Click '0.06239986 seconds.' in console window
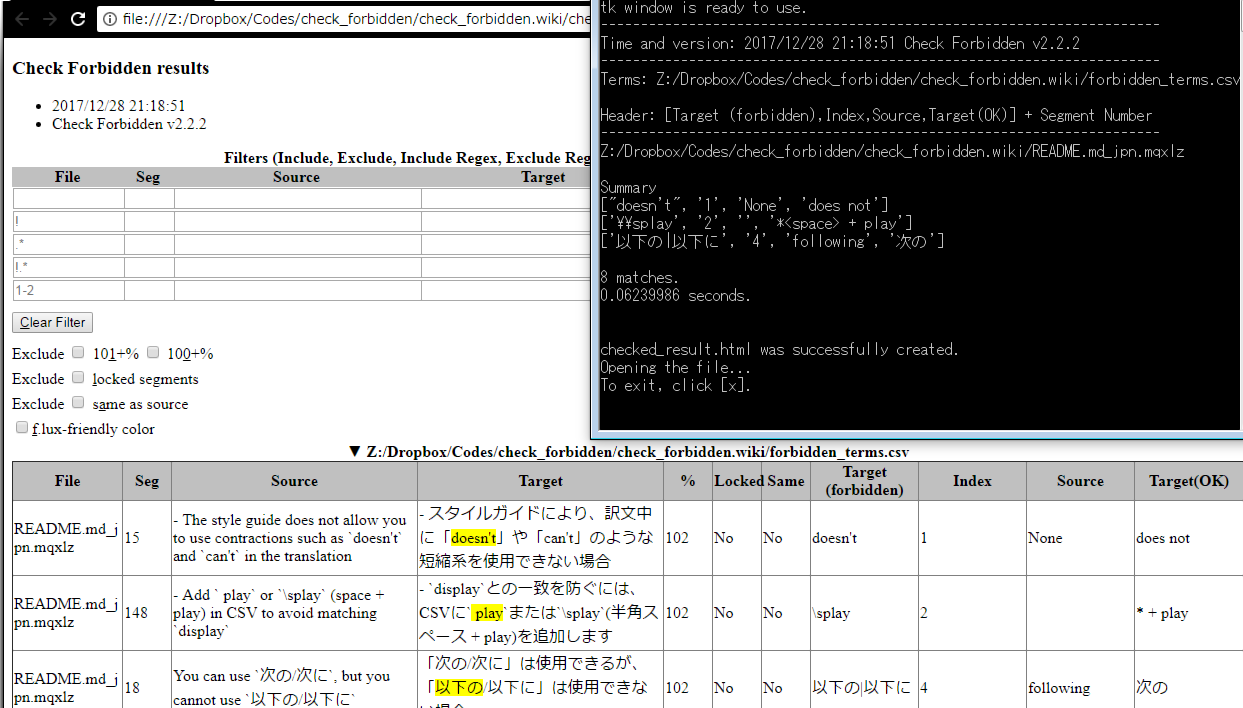The width and height of the screenshot is (1243, 708). (676, 296)
